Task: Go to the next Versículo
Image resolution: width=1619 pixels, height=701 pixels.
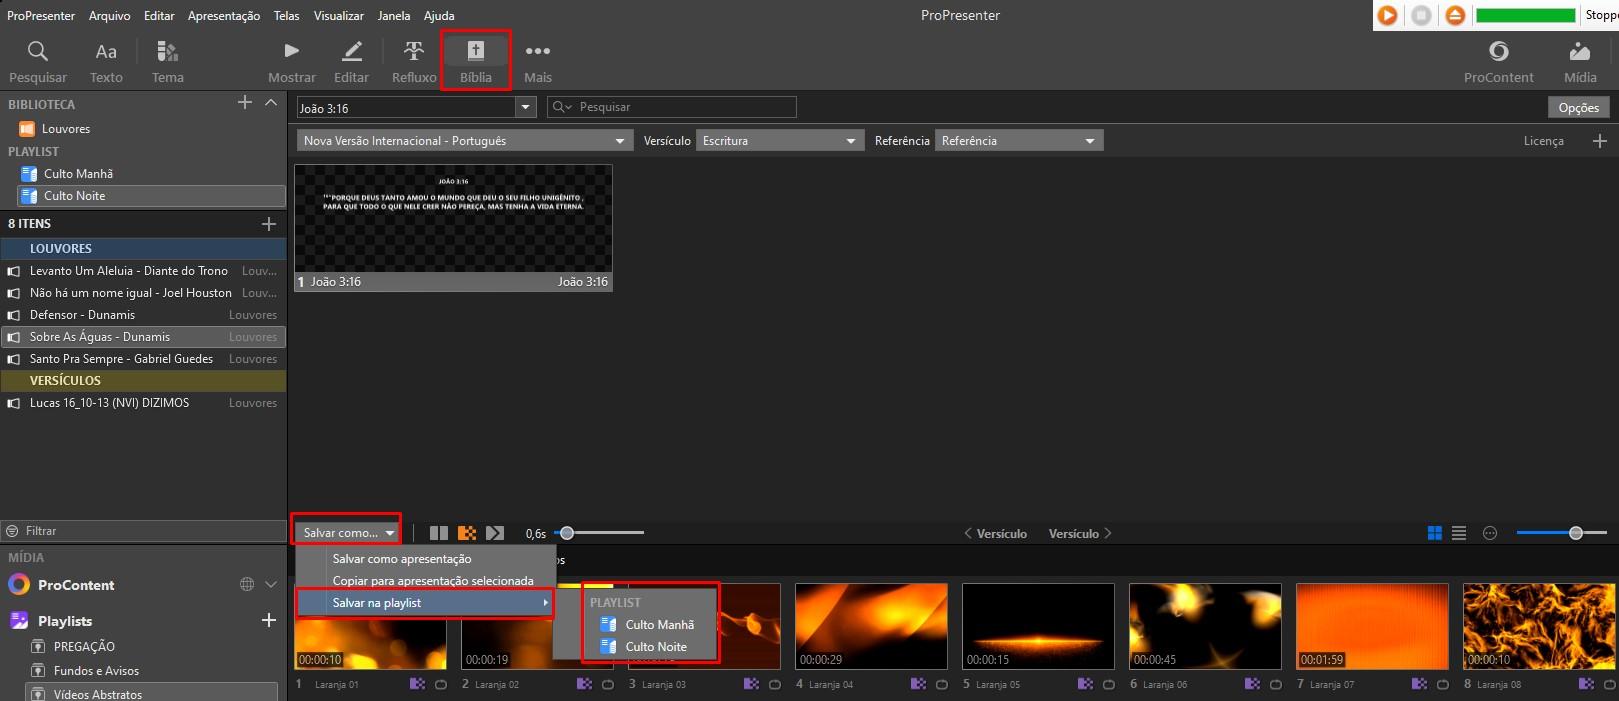Action: tap(1080, 534)
